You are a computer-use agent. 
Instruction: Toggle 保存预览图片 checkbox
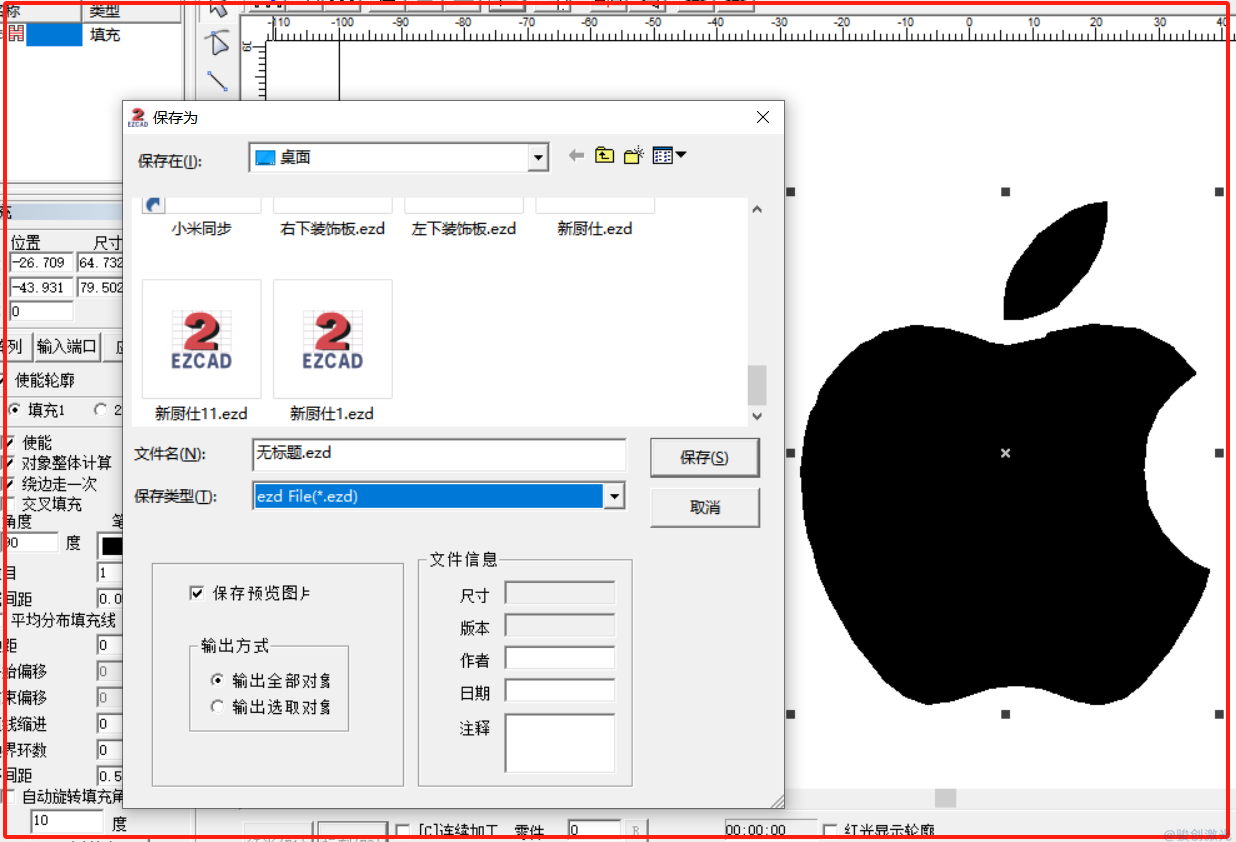(x=196, y=594)
